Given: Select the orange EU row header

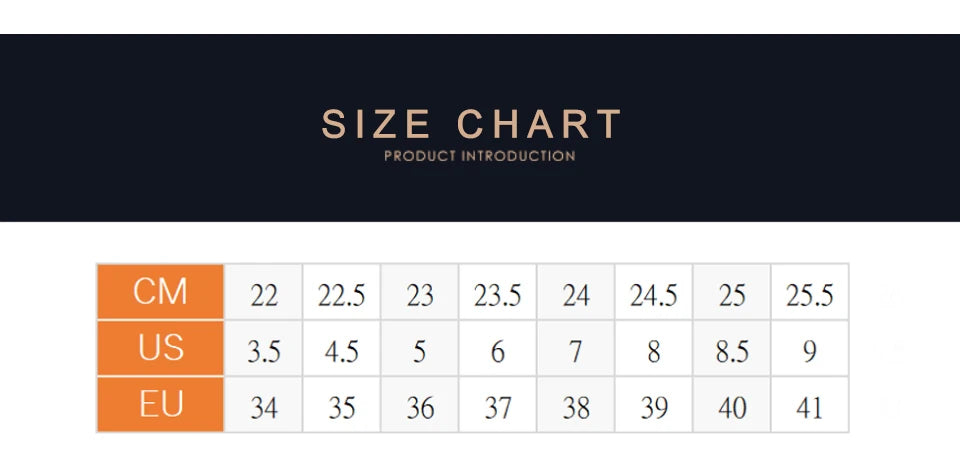Looking at the screenshot, I should click(x=160, y=404).
